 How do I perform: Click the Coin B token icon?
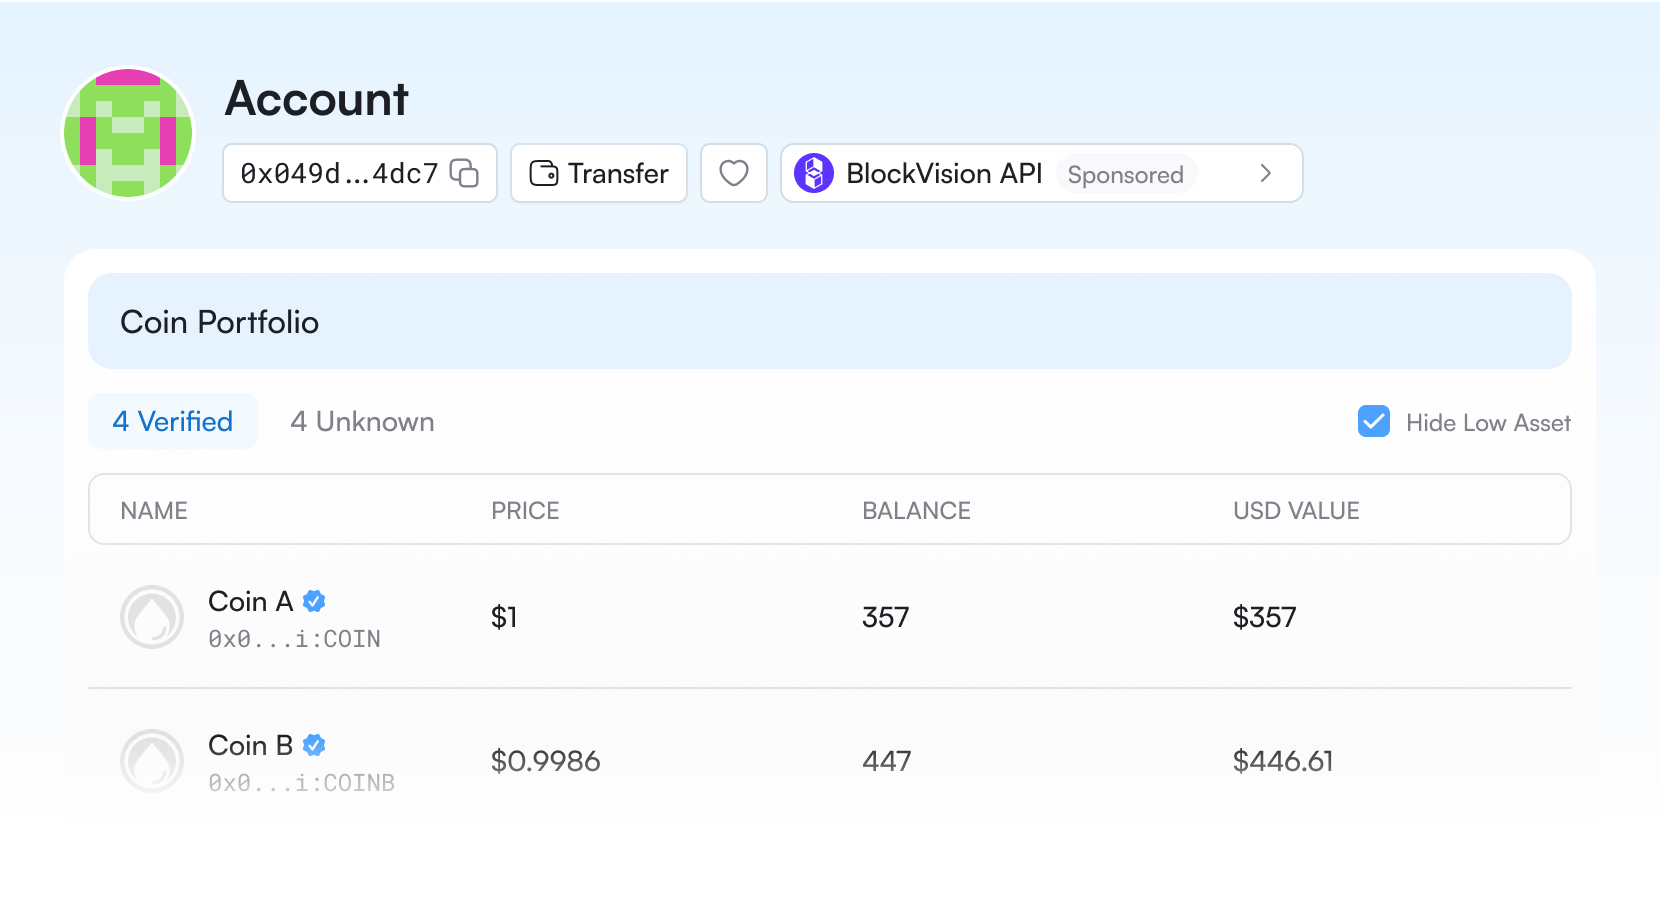152,761
